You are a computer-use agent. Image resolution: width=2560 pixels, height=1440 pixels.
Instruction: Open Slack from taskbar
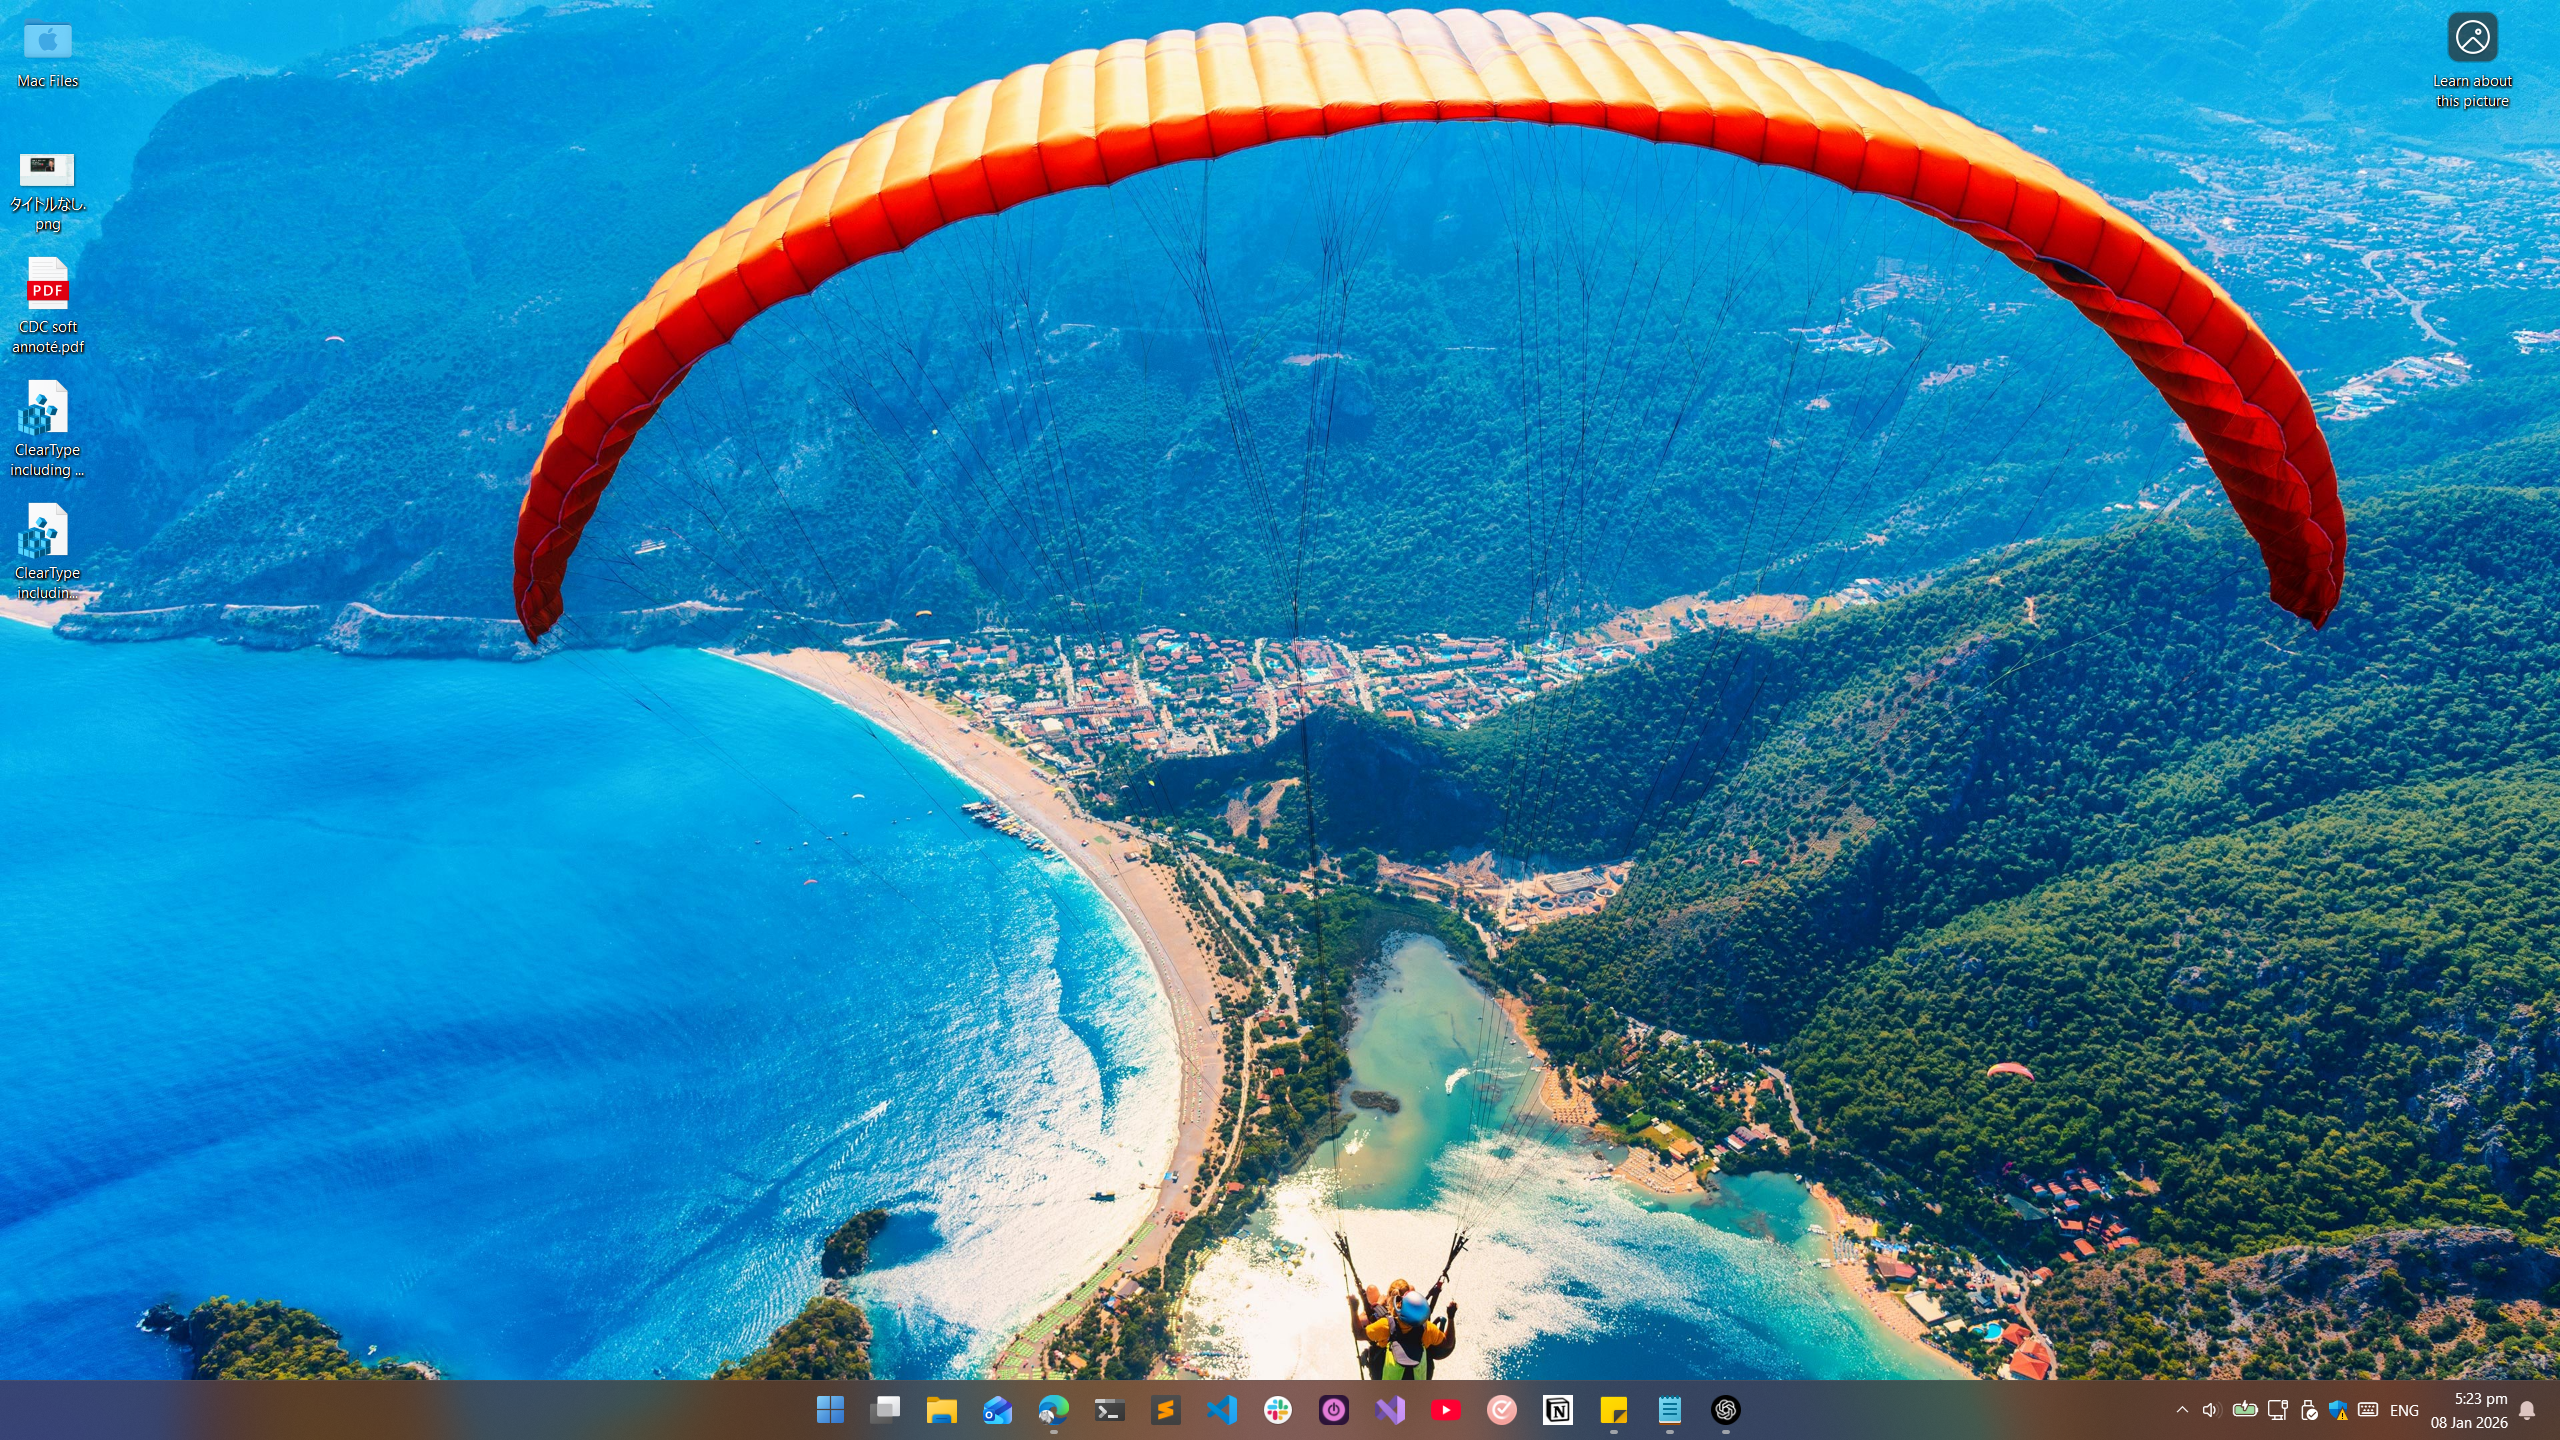tap(1277, 1410)
